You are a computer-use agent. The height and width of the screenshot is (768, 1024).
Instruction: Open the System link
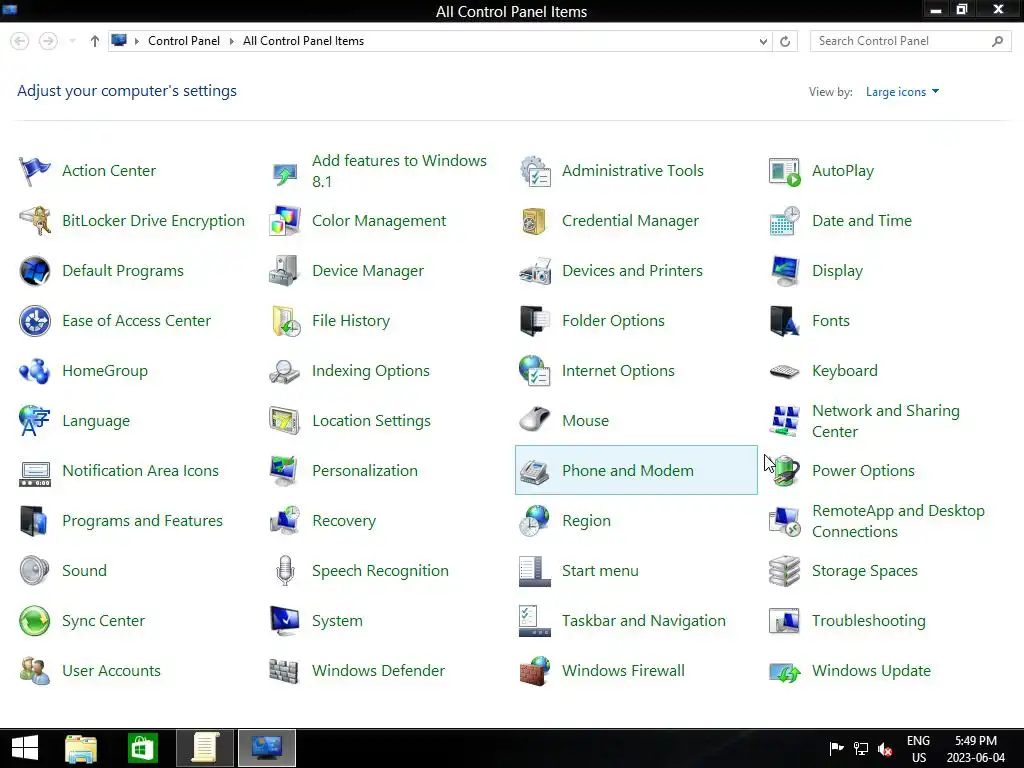point(337,620)
